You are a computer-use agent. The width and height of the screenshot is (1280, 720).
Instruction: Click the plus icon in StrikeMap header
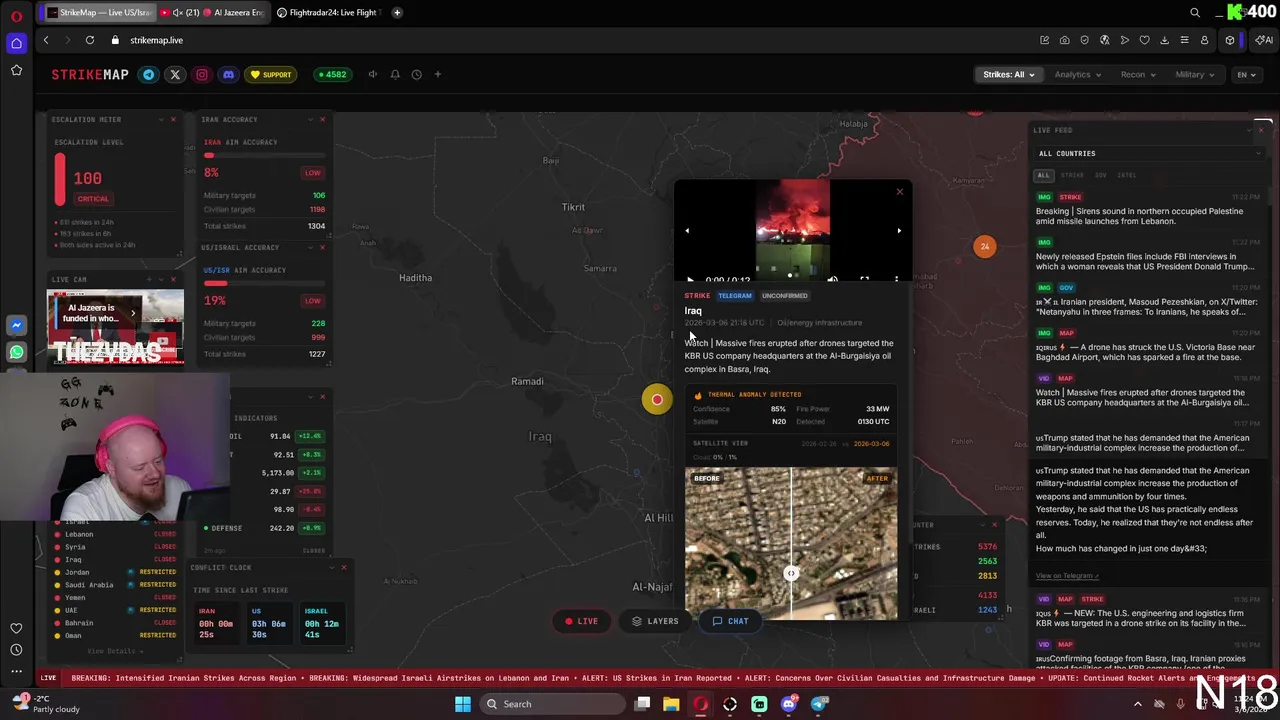click(x=437, y=74)
